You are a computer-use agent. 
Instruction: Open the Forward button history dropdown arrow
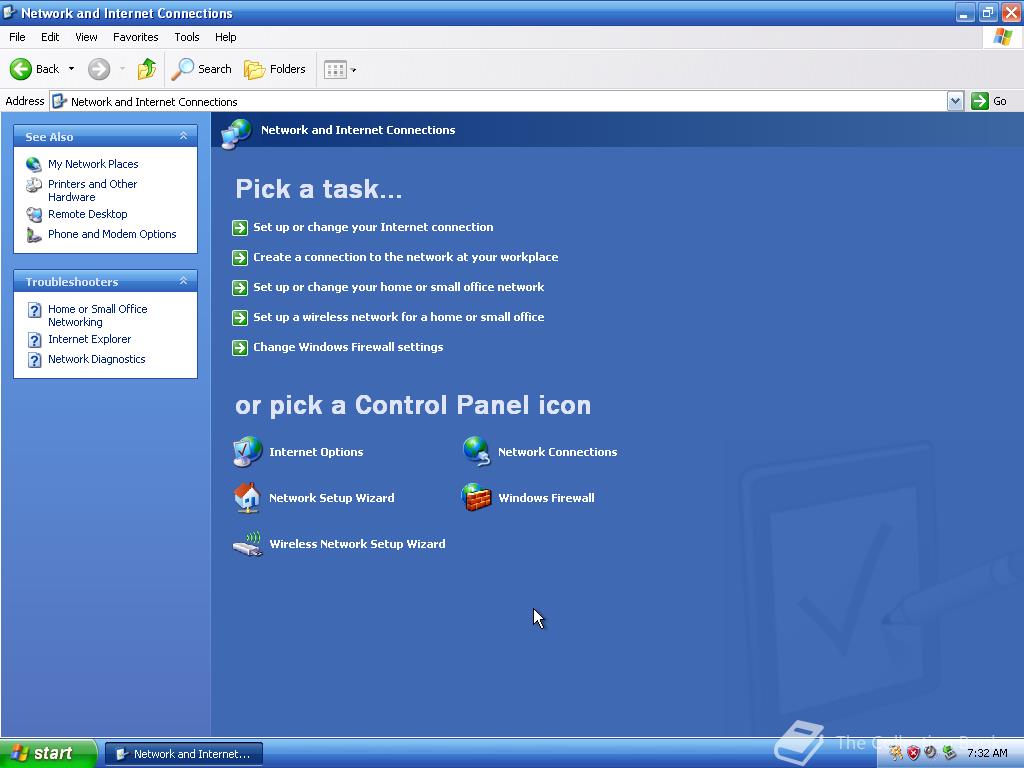point(122,69)
